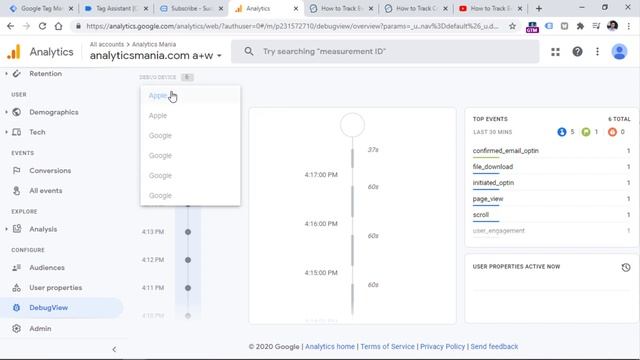
Task: Click the blue events count icon
Action: tap(562, 132)
